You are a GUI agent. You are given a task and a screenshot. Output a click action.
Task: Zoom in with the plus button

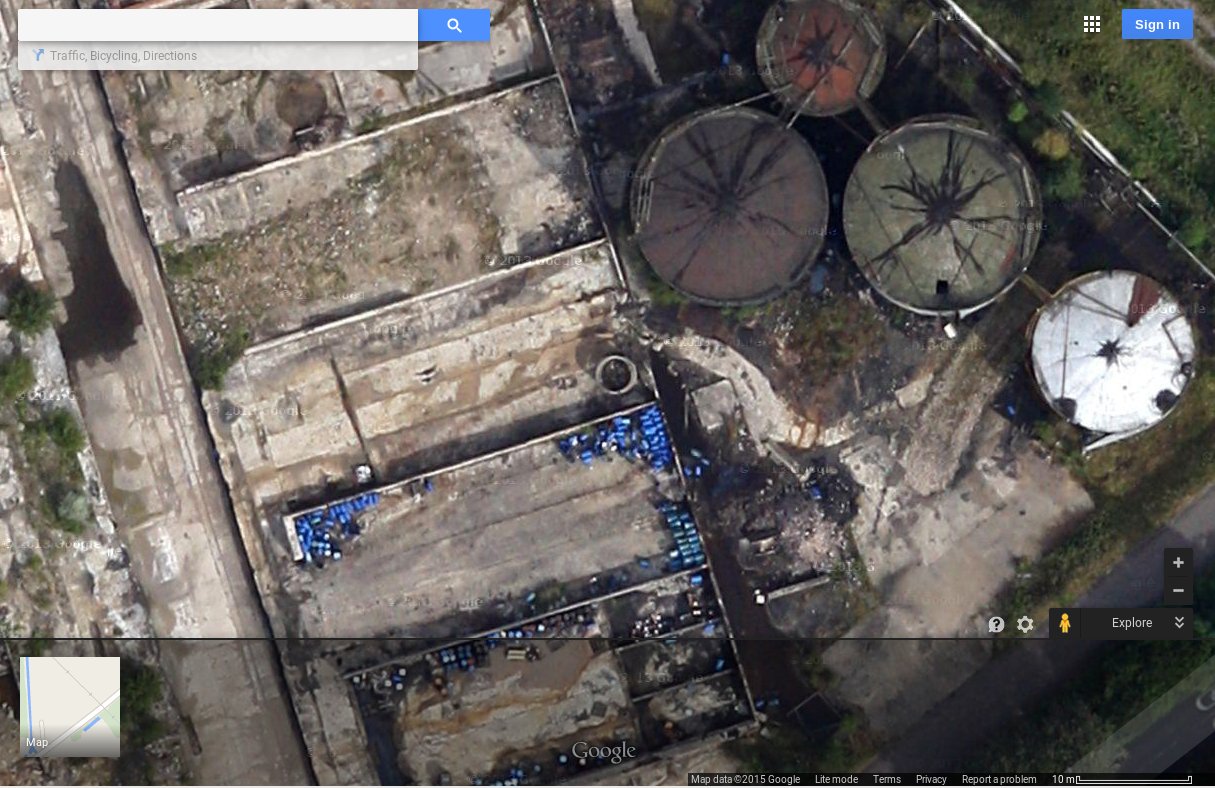click(x=1178, y=562)
